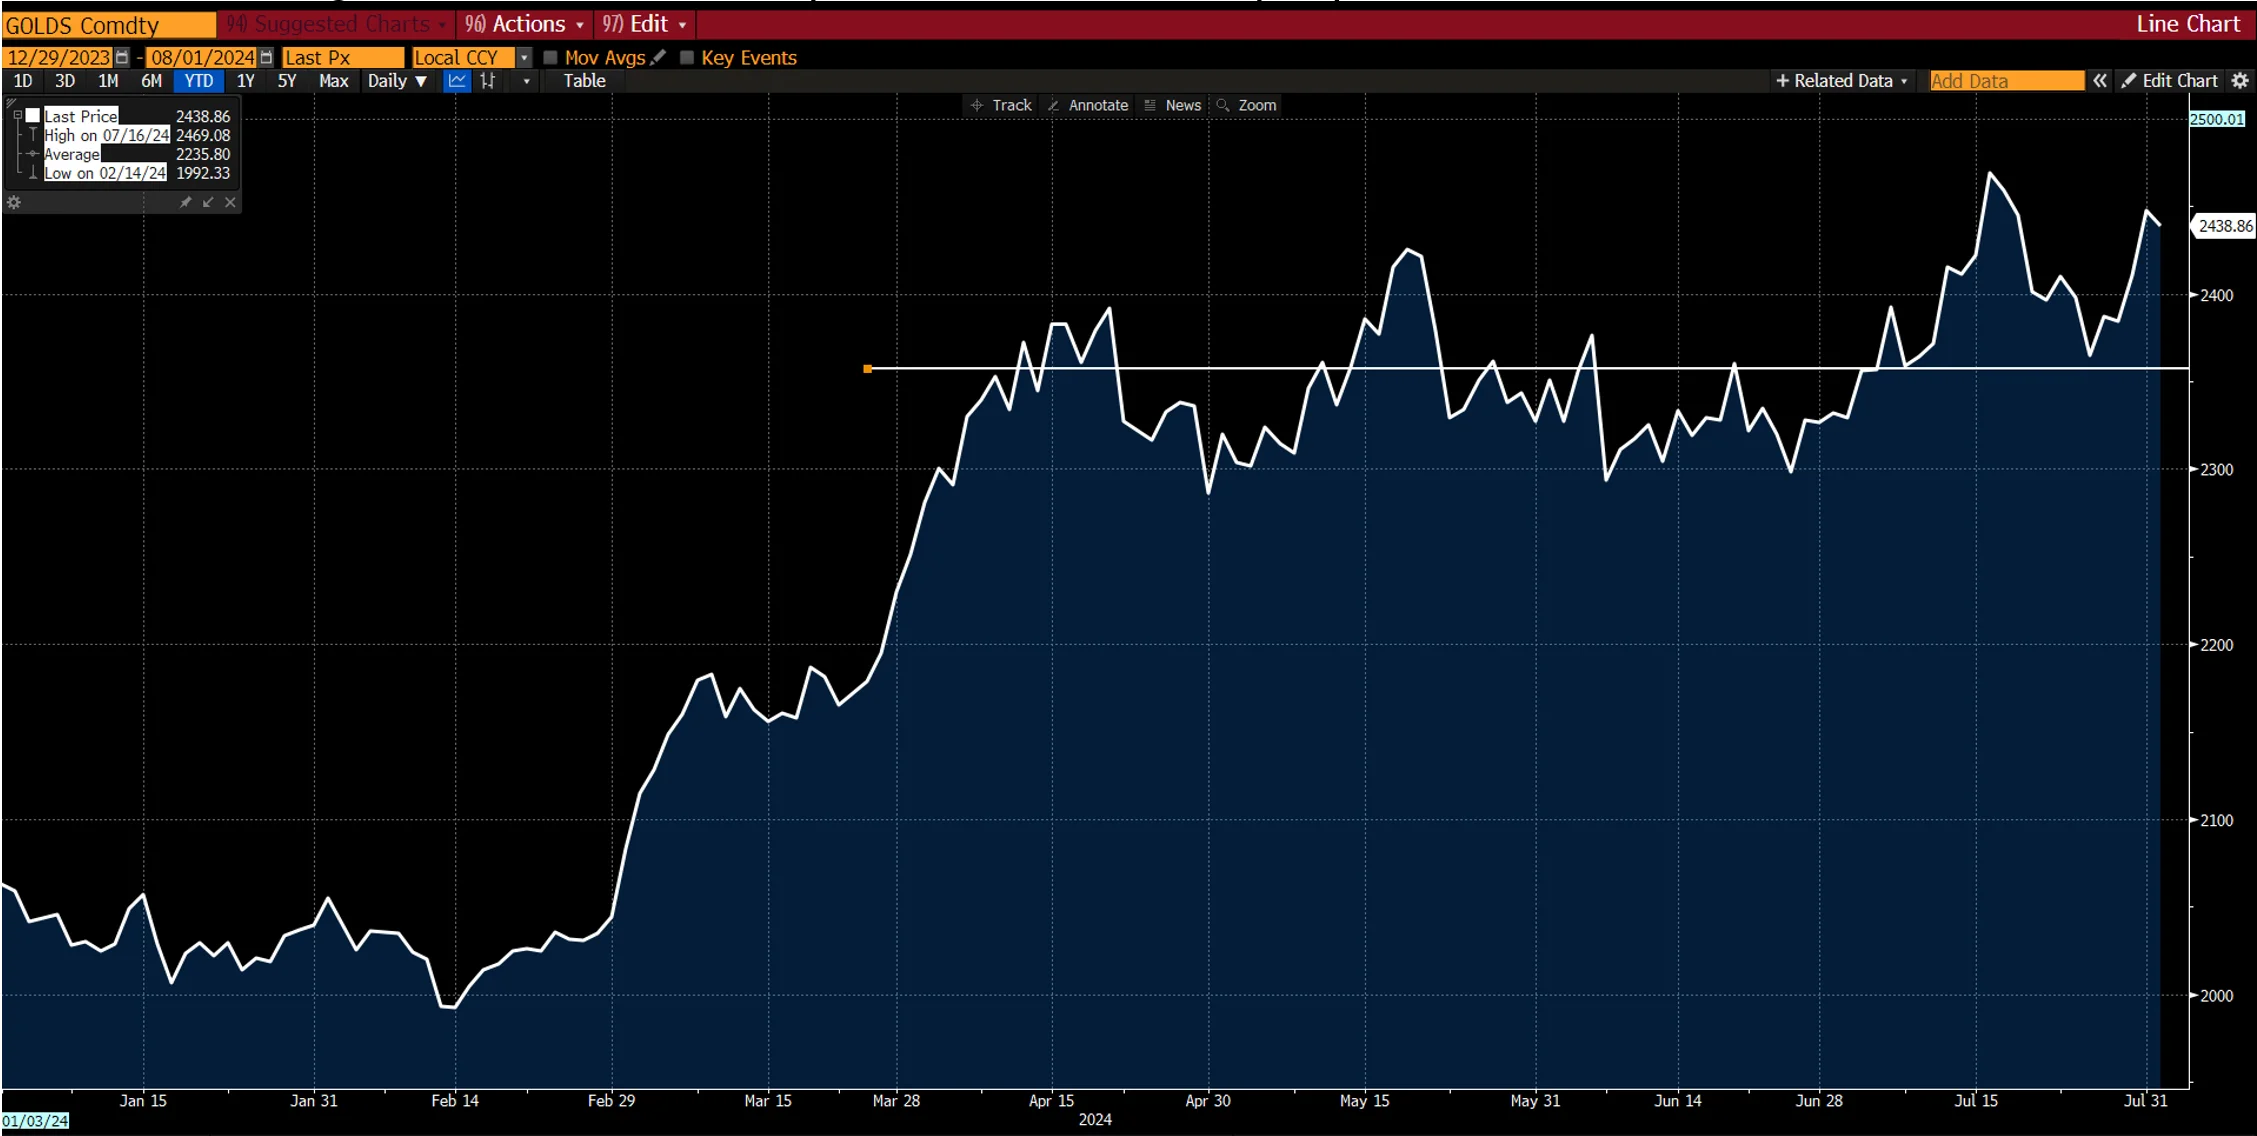
Task: Close the legend box
Action: coord(230,202)
